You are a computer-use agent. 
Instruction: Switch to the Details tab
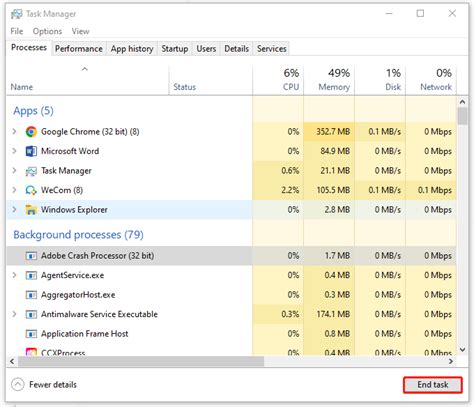coord(236,49)
